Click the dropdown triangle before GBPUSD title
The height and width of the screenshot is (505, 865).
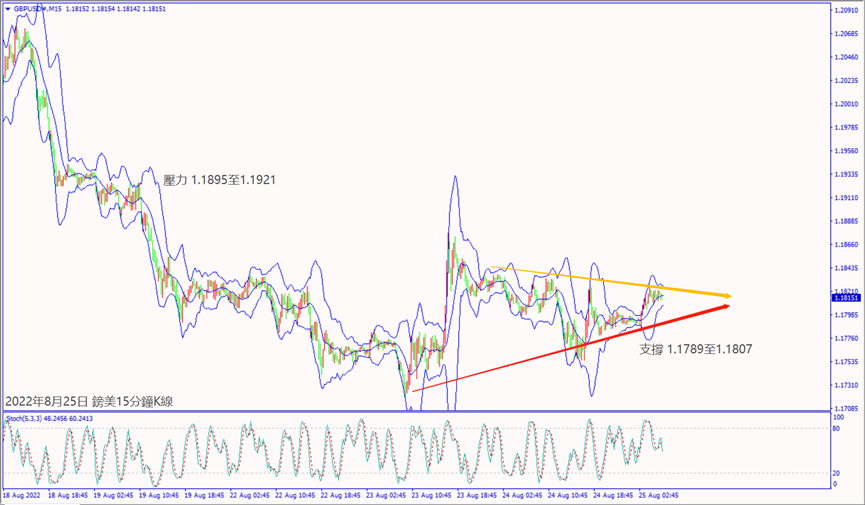pyautogui.click(x=6, y=9)
